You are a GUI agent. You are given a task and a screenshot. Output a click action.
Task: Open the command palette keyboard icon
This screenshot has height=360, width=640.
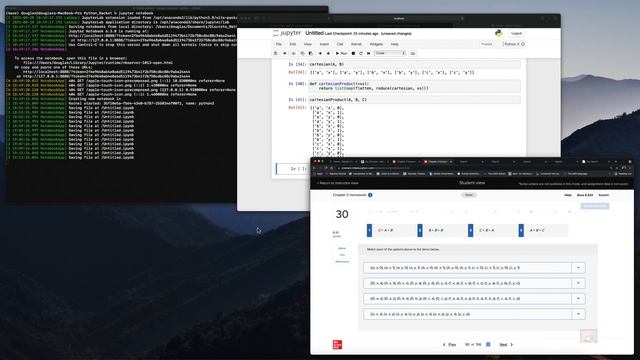click(x=413, y=53)
